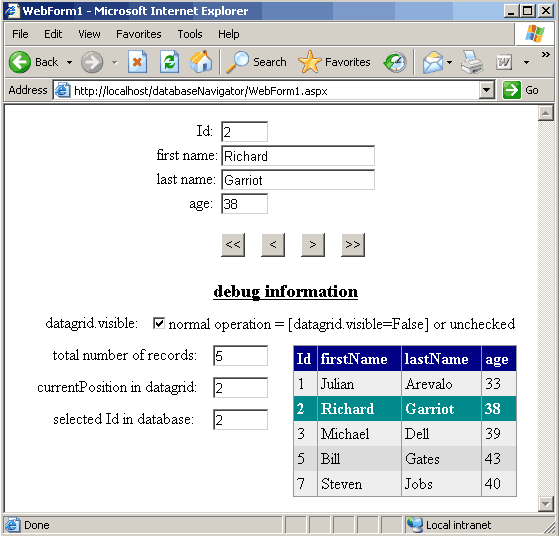Image resolution: width=559 pixels, height=536 pixels.
Task: Click the status bar page icon beside Done
Action: tap(12, 525)
